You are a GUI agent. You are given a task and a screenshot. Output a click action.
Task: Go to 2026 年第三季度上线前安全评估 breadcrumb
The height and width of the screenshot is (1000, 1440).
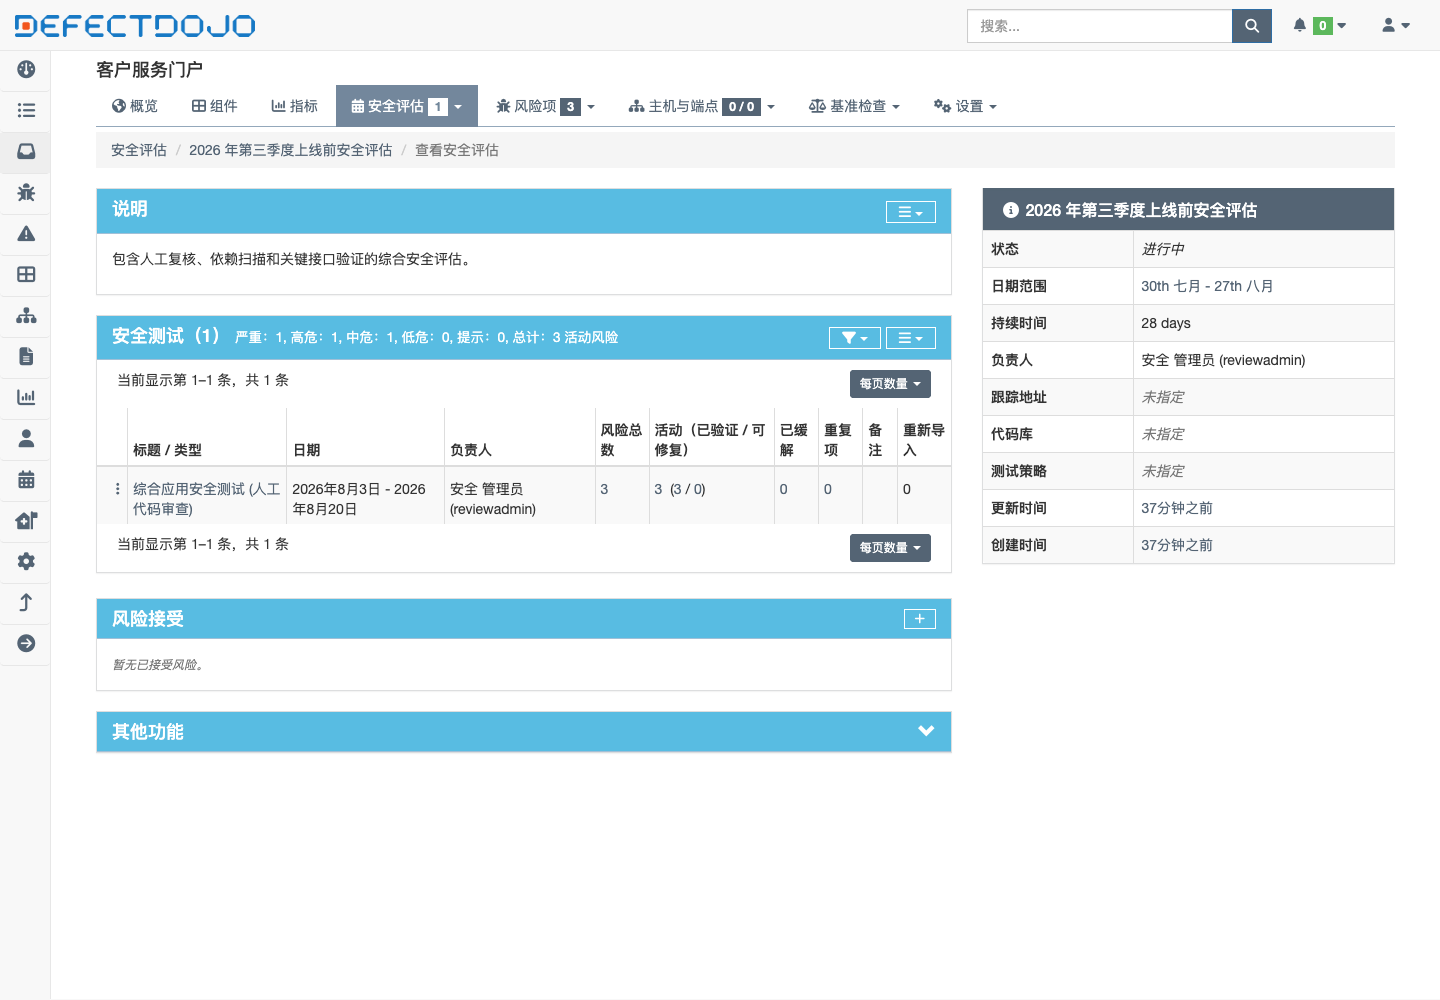point(290,150)
